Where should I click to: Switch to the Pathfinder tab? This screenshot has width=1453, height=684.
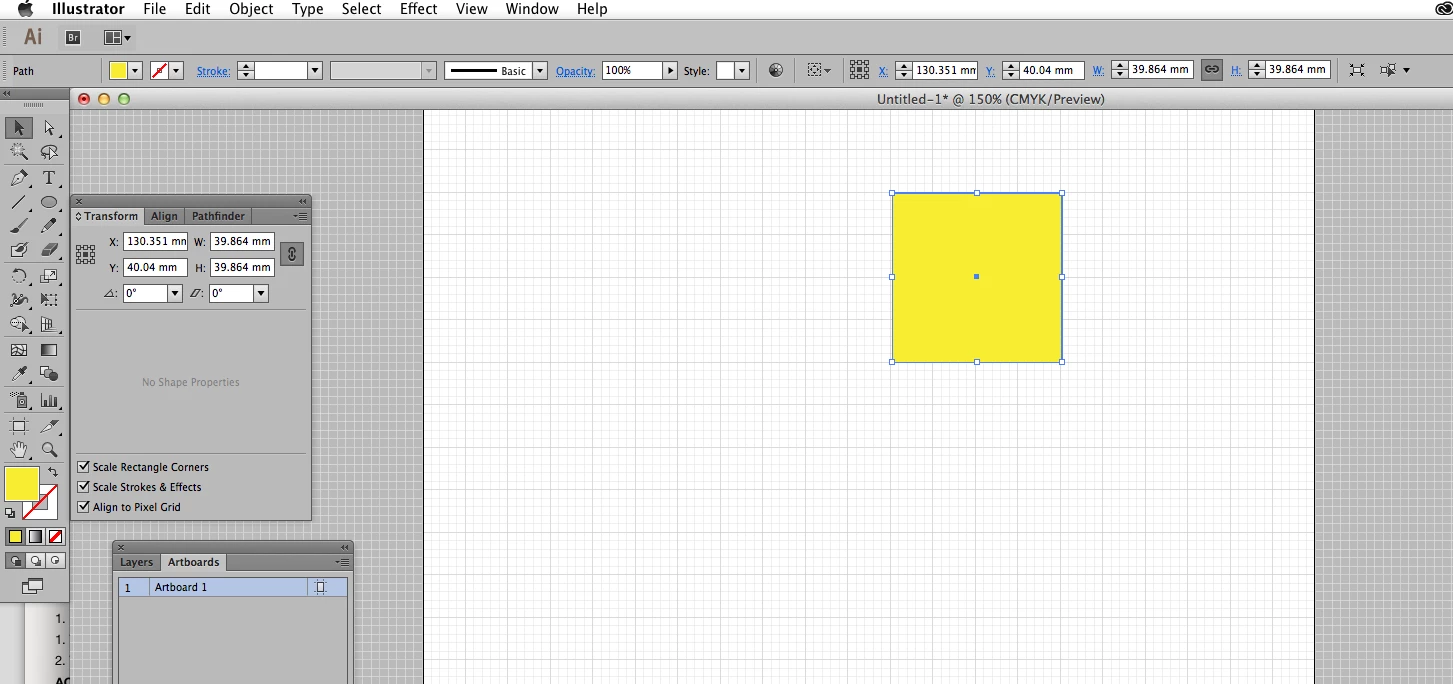click(218, 216)
